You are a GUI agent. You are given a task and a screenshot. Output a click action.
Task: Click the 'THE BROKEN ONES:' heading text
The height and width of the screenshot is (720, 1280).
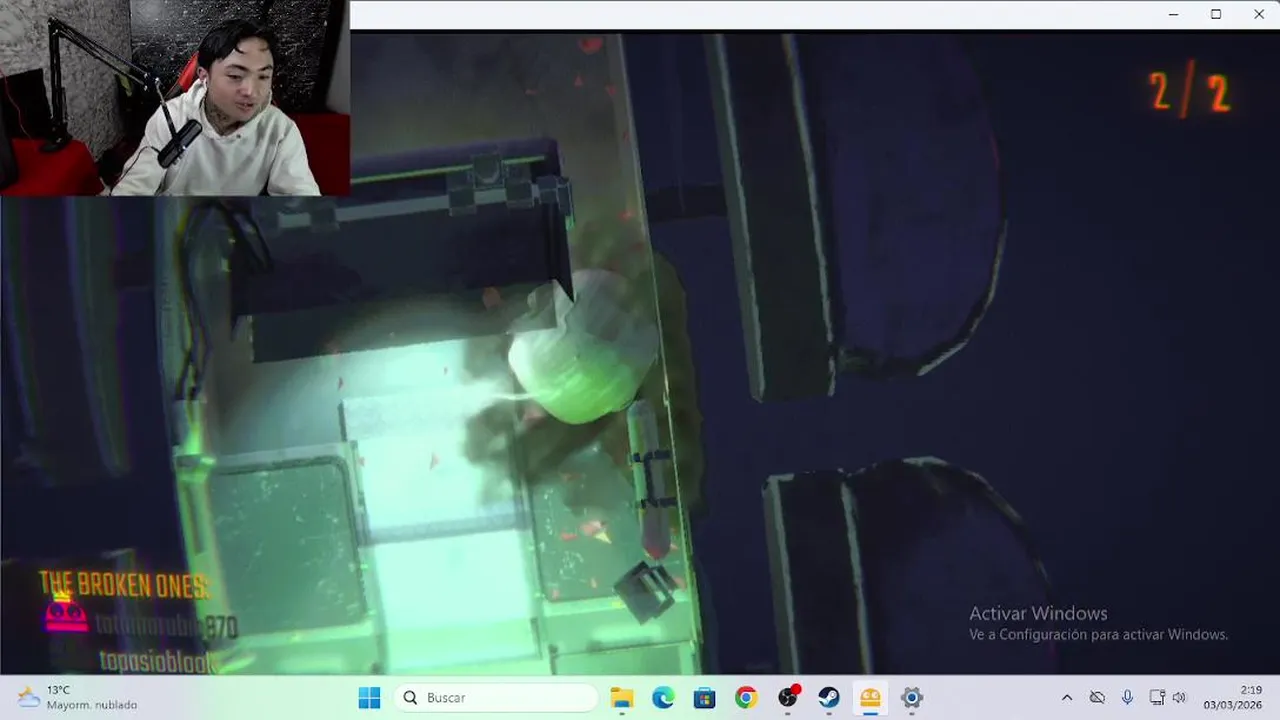point(125,585)
